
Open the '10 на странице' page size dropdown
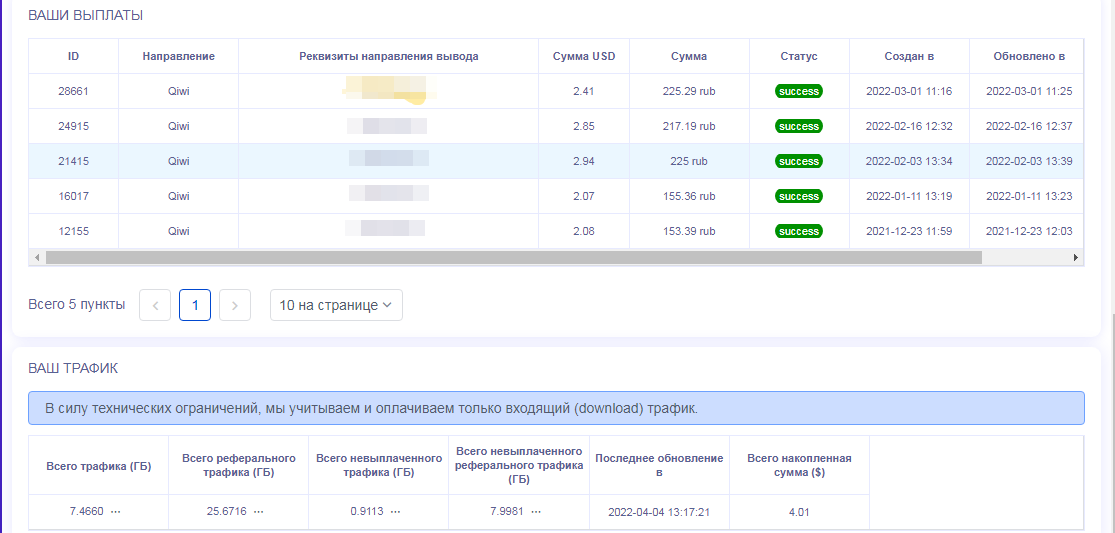[336, 306]
